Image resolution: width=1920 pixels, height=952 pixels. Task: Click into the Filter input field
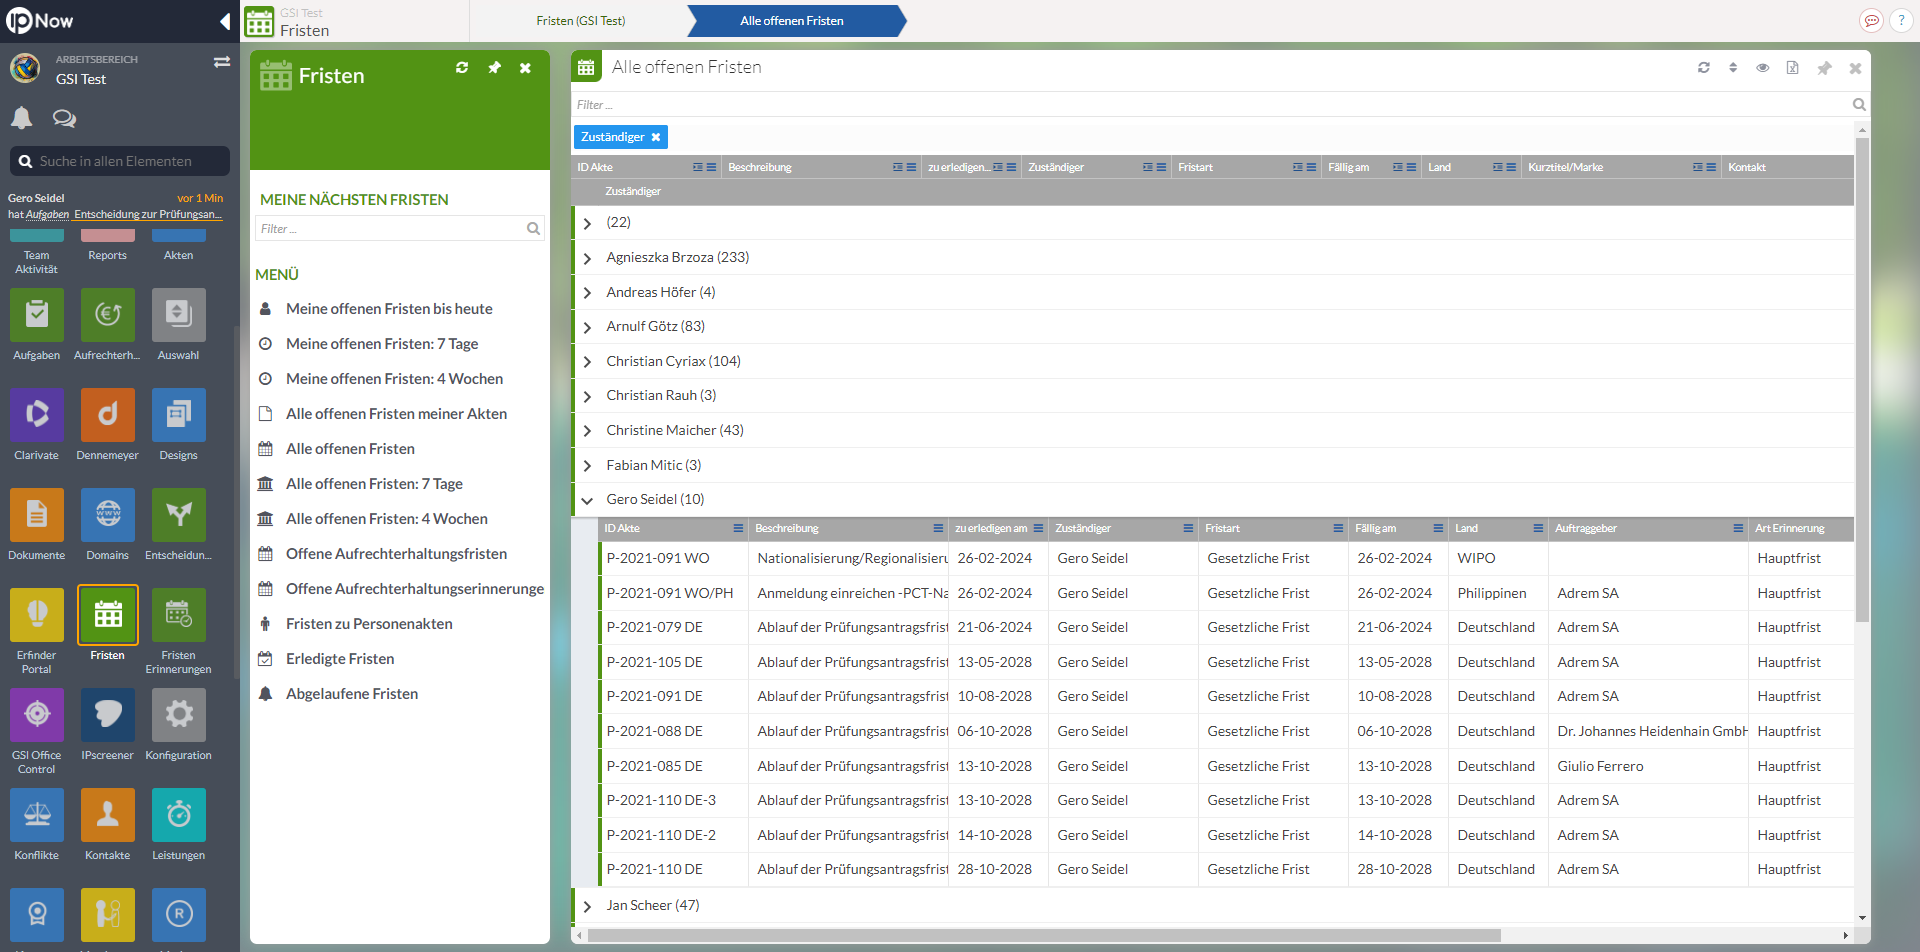click(x=1000, y=104)
